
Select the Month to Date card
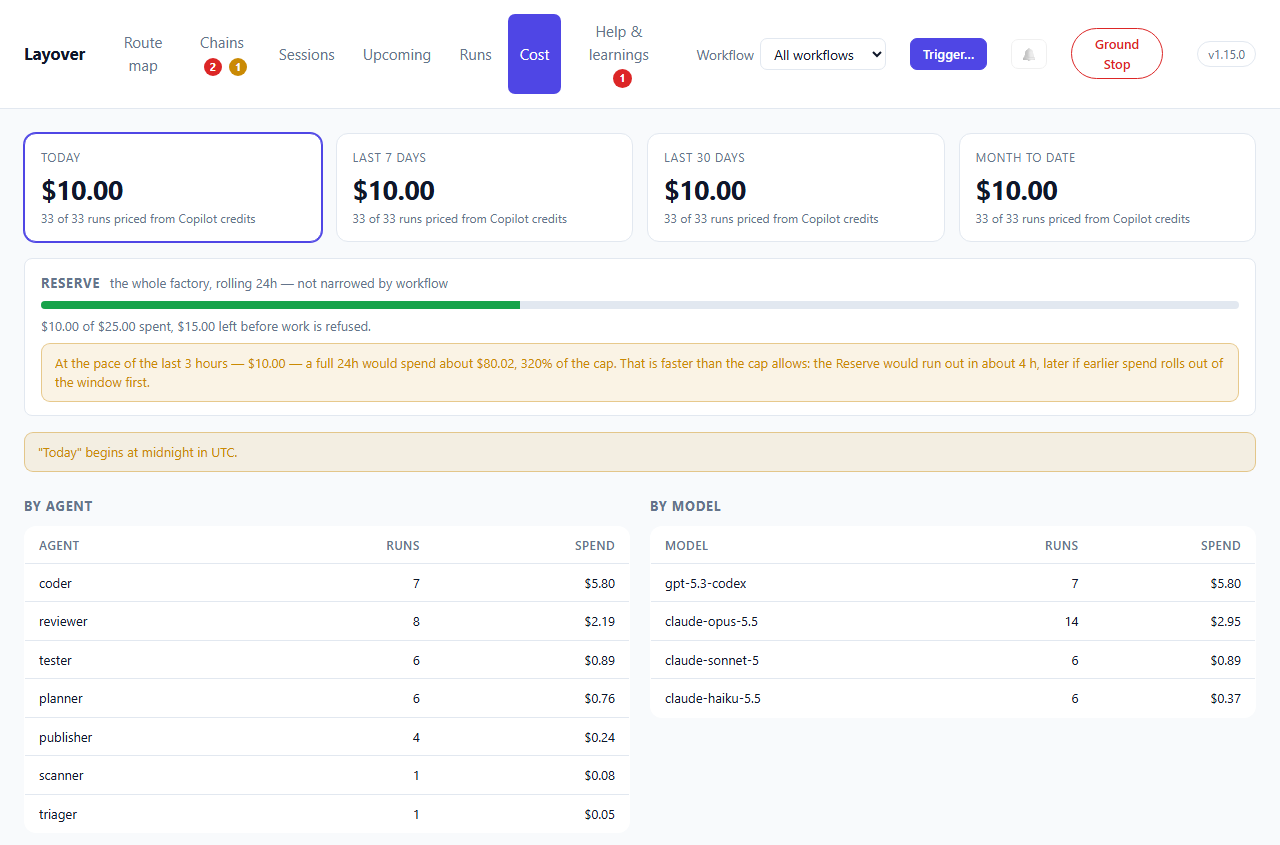pos(1107,188)
